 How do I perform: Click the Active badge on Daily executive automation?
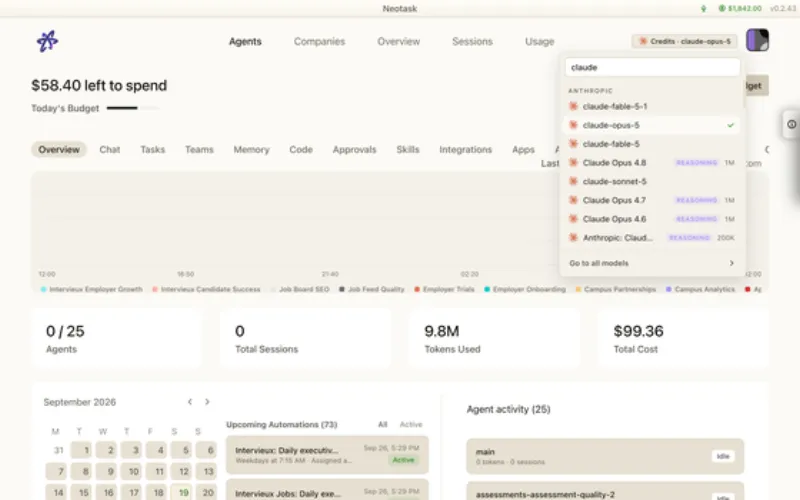403,460
